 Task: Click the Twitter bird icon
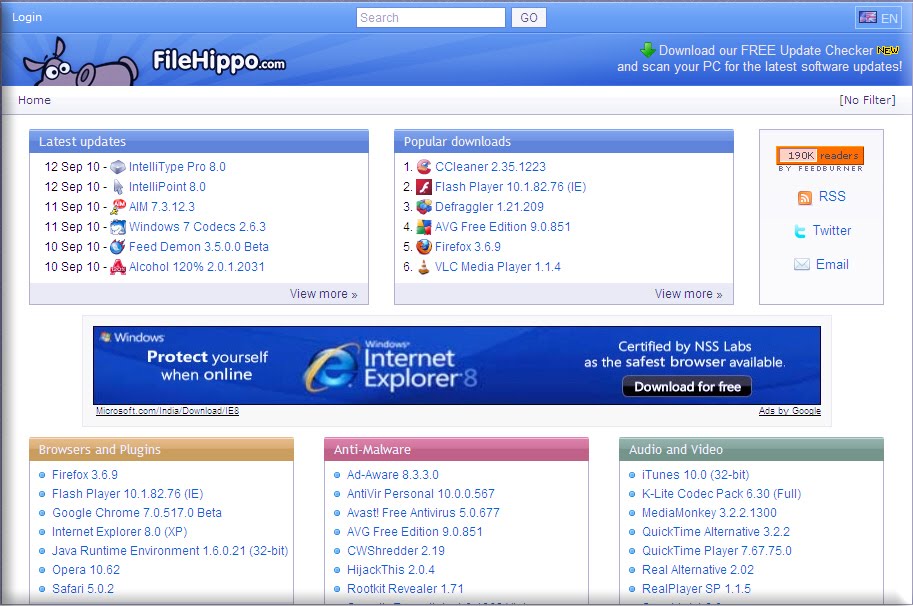coord(800,231)
